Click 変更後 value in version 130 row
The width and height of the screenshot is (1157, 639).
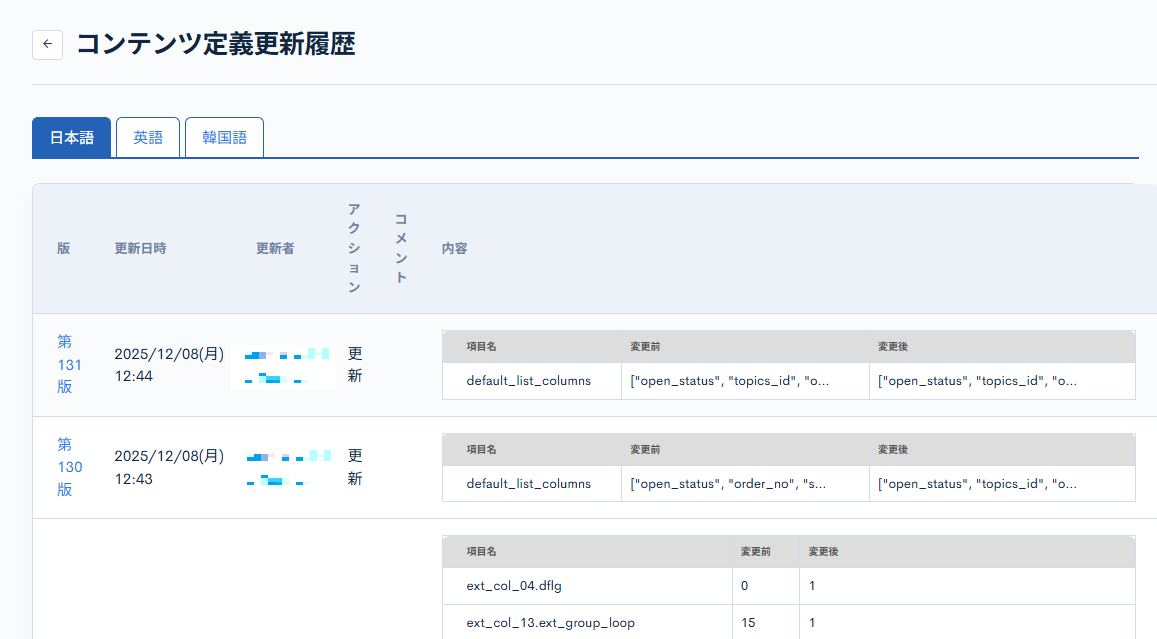(x=977, y=484)
